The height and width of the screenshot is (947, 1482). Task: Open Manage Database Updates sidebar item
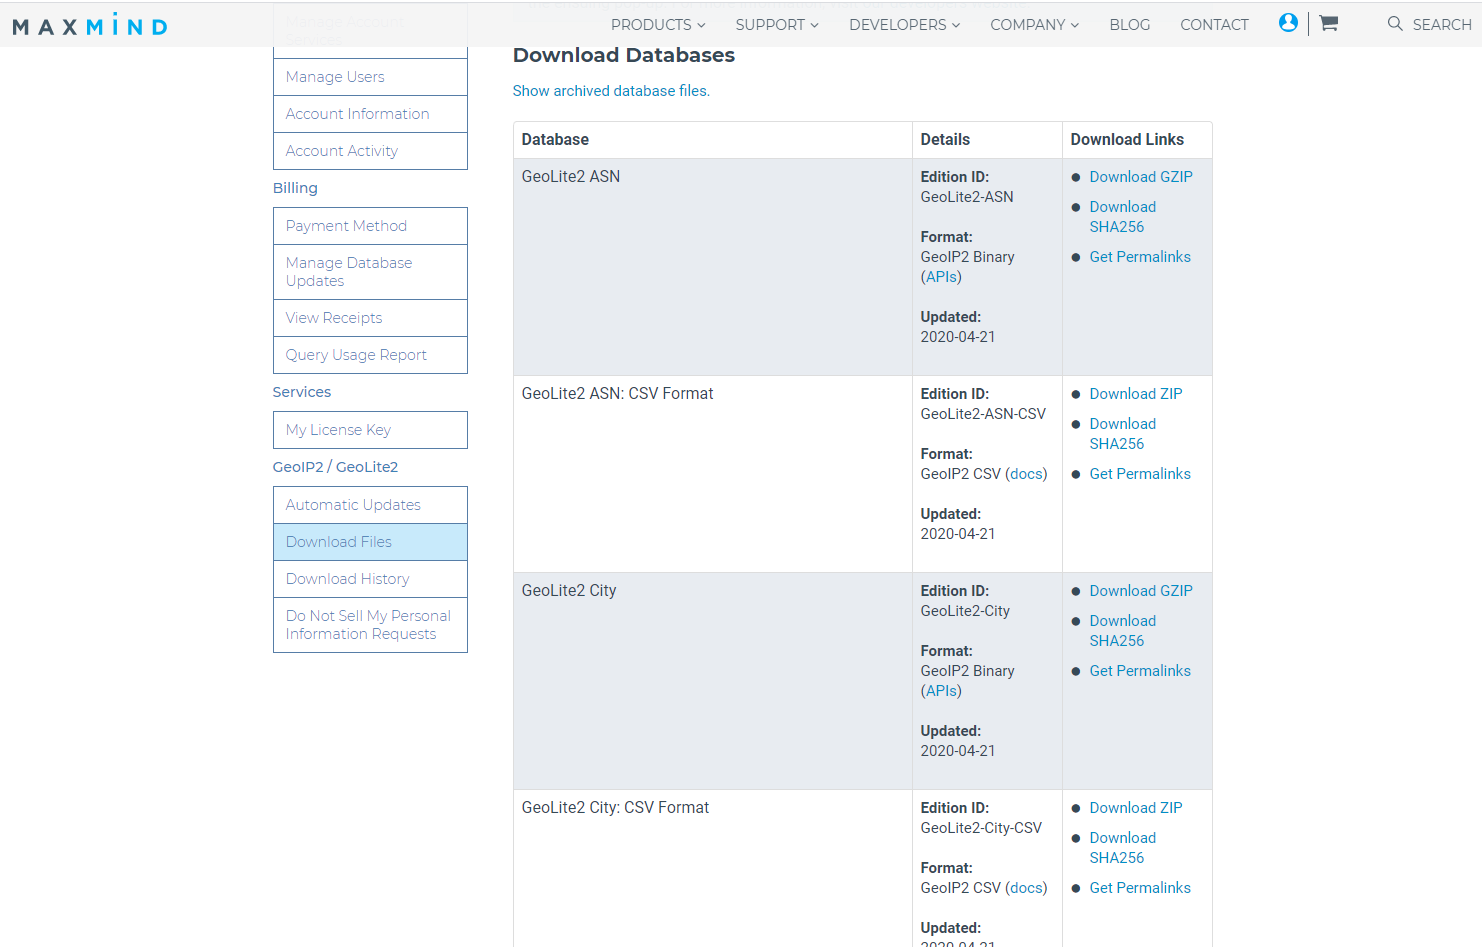pyautogui.click(x=370, y=272)
